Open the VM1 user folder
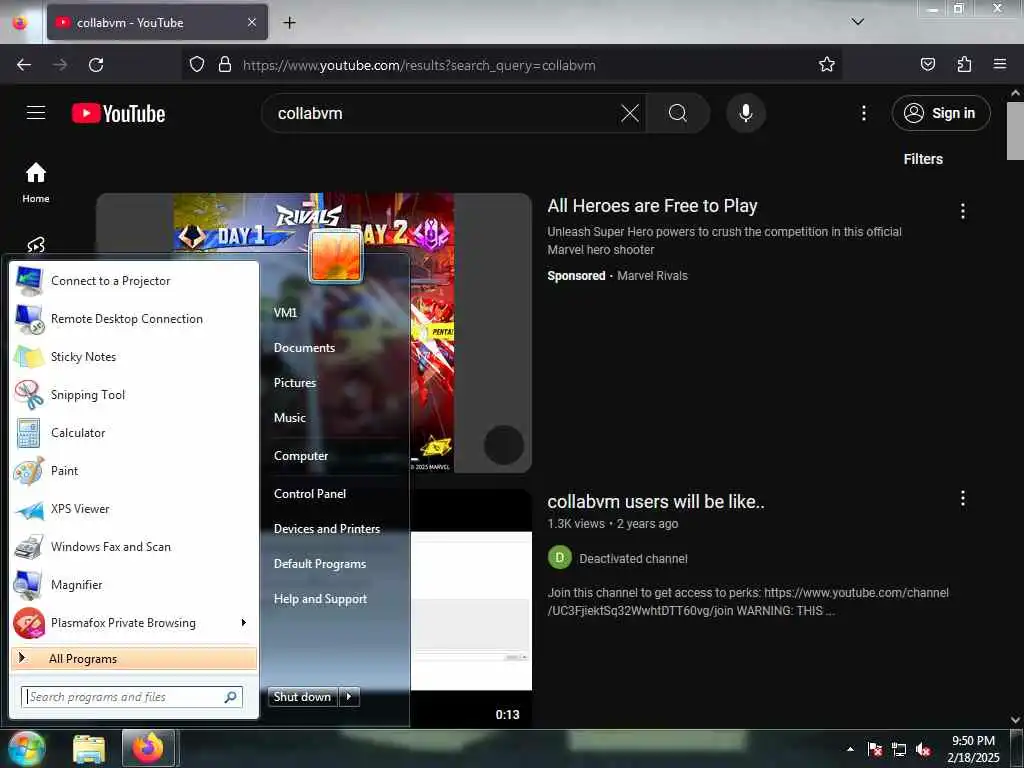The height and width of the screenshot is (768, 1024). [x=285, y=312]
